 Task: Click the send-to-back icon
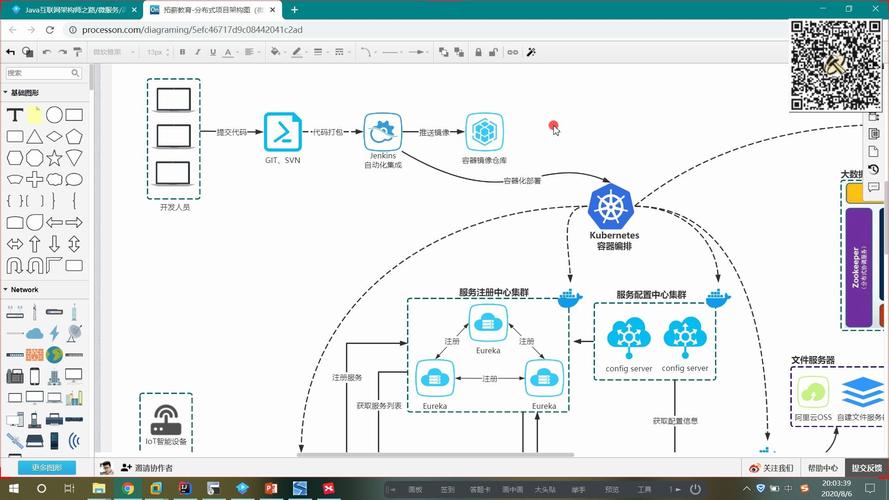click(x=459, y=52)
